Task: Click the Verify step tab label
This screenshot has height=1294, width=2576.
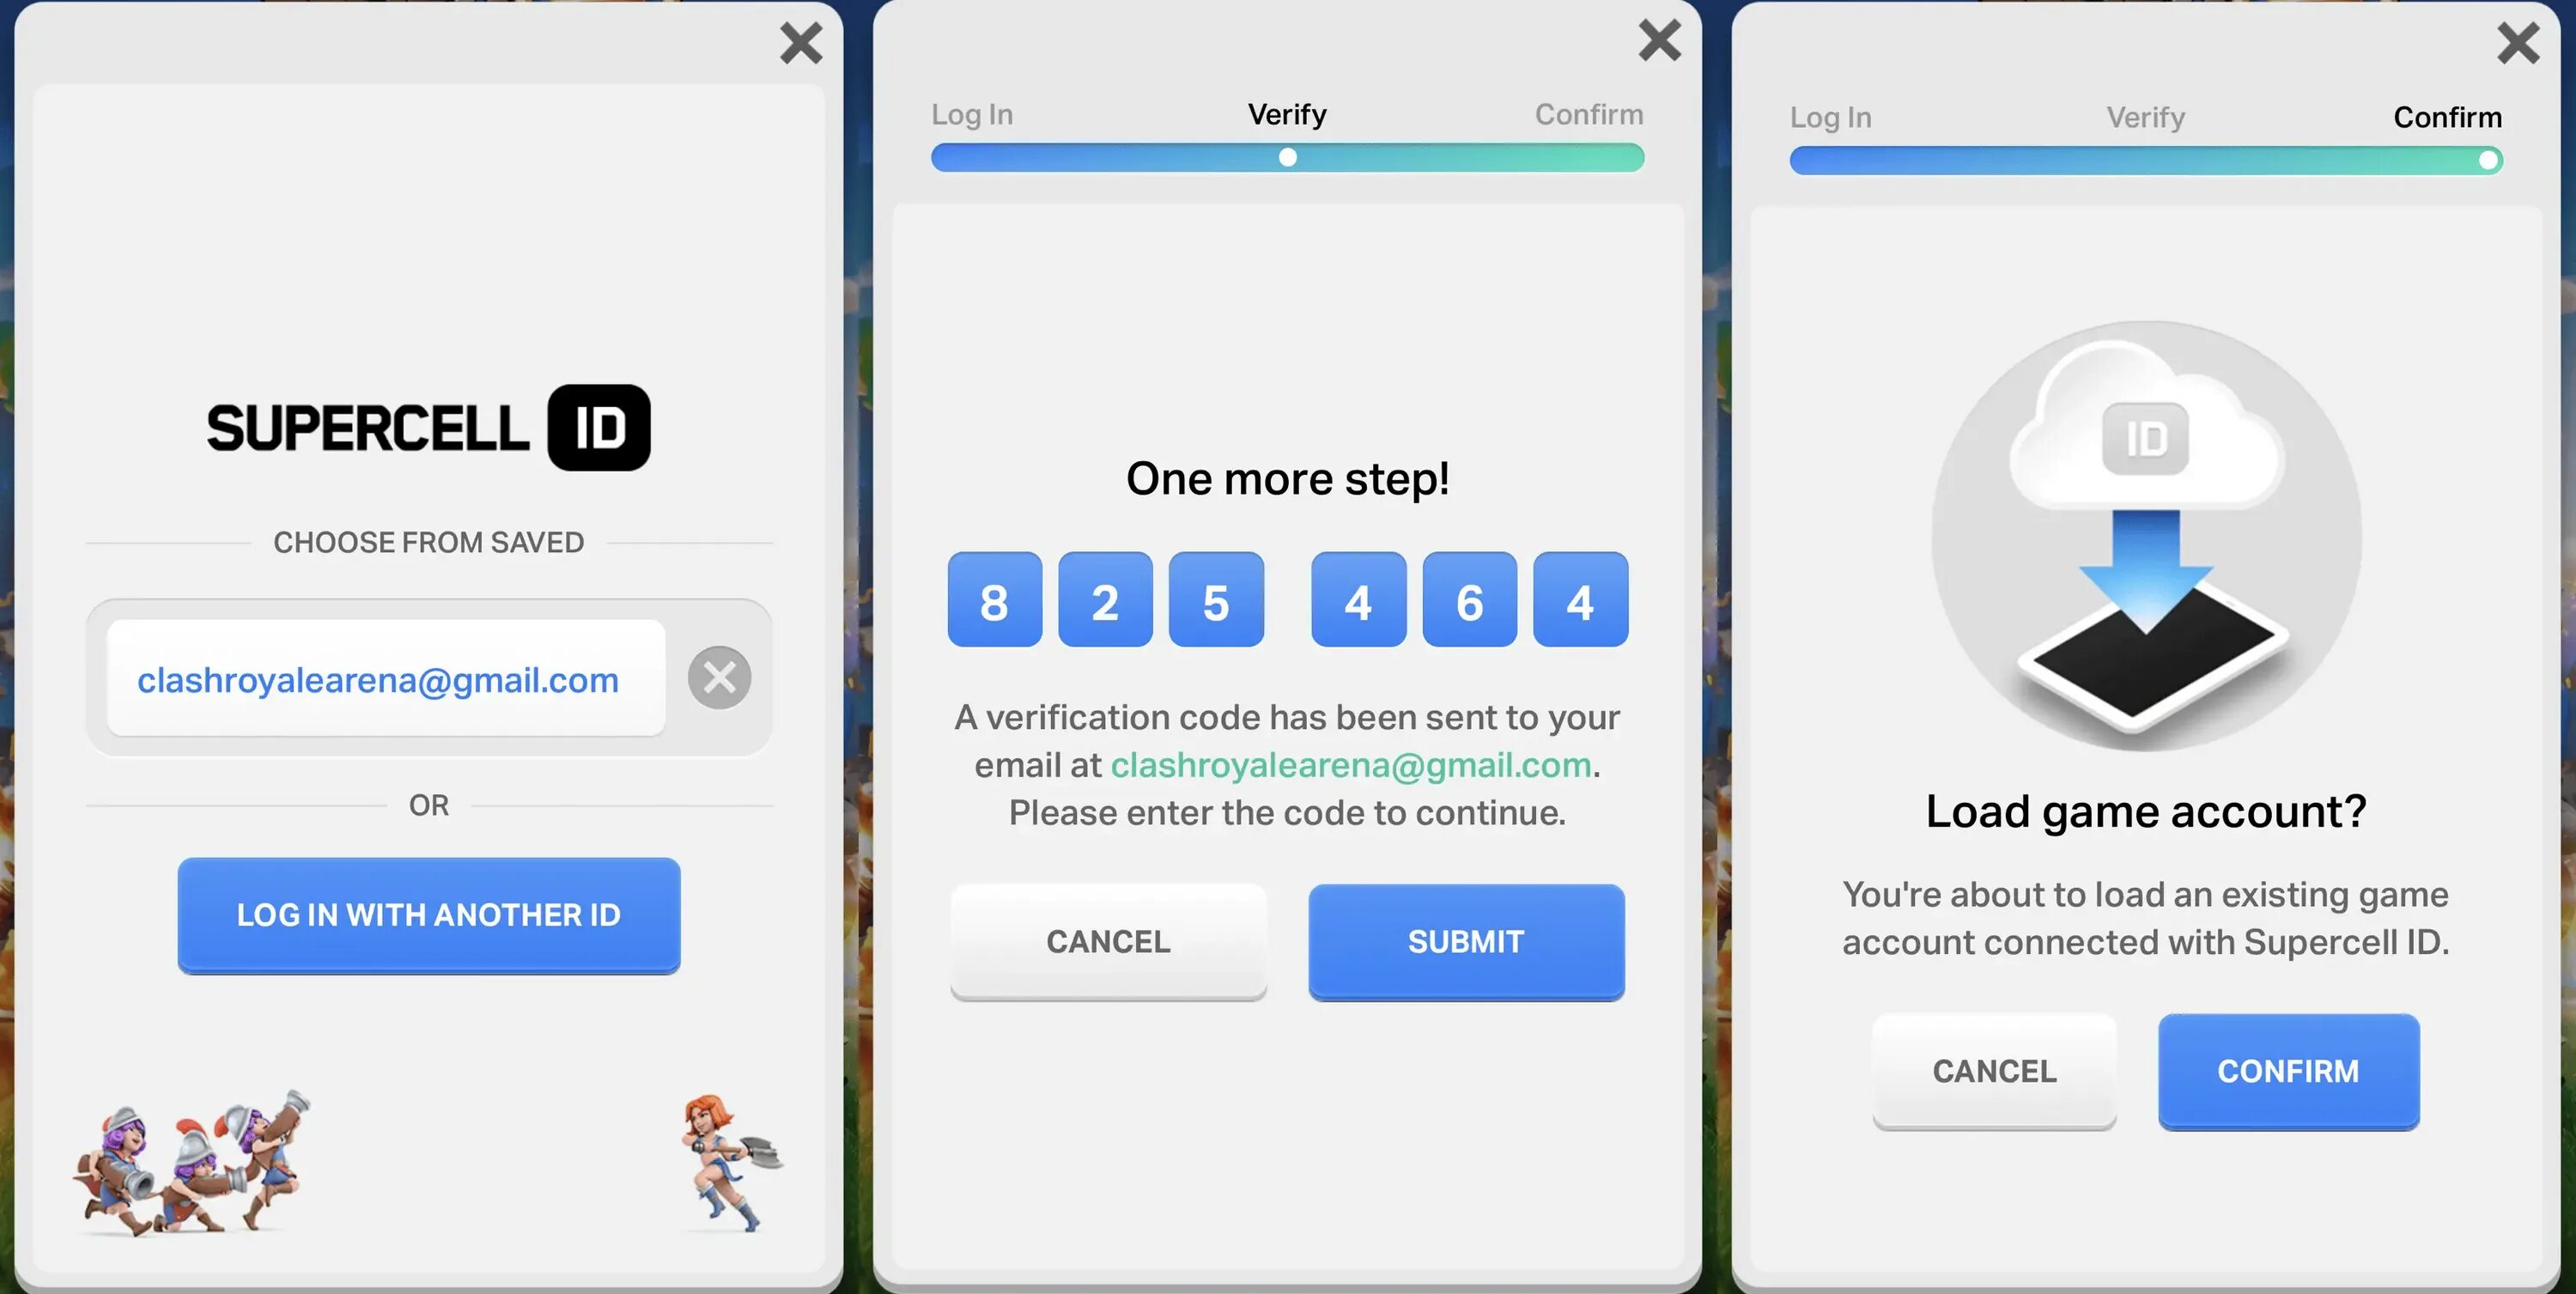Action: pyautogui.click(x=1287, y=114)
